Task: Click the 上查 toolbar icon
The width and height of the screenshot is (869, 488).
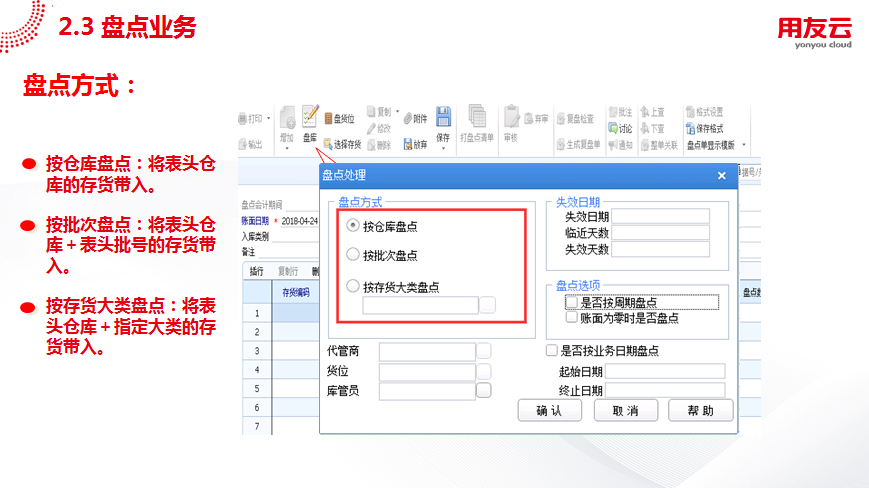Action: (x=645, y=112)
